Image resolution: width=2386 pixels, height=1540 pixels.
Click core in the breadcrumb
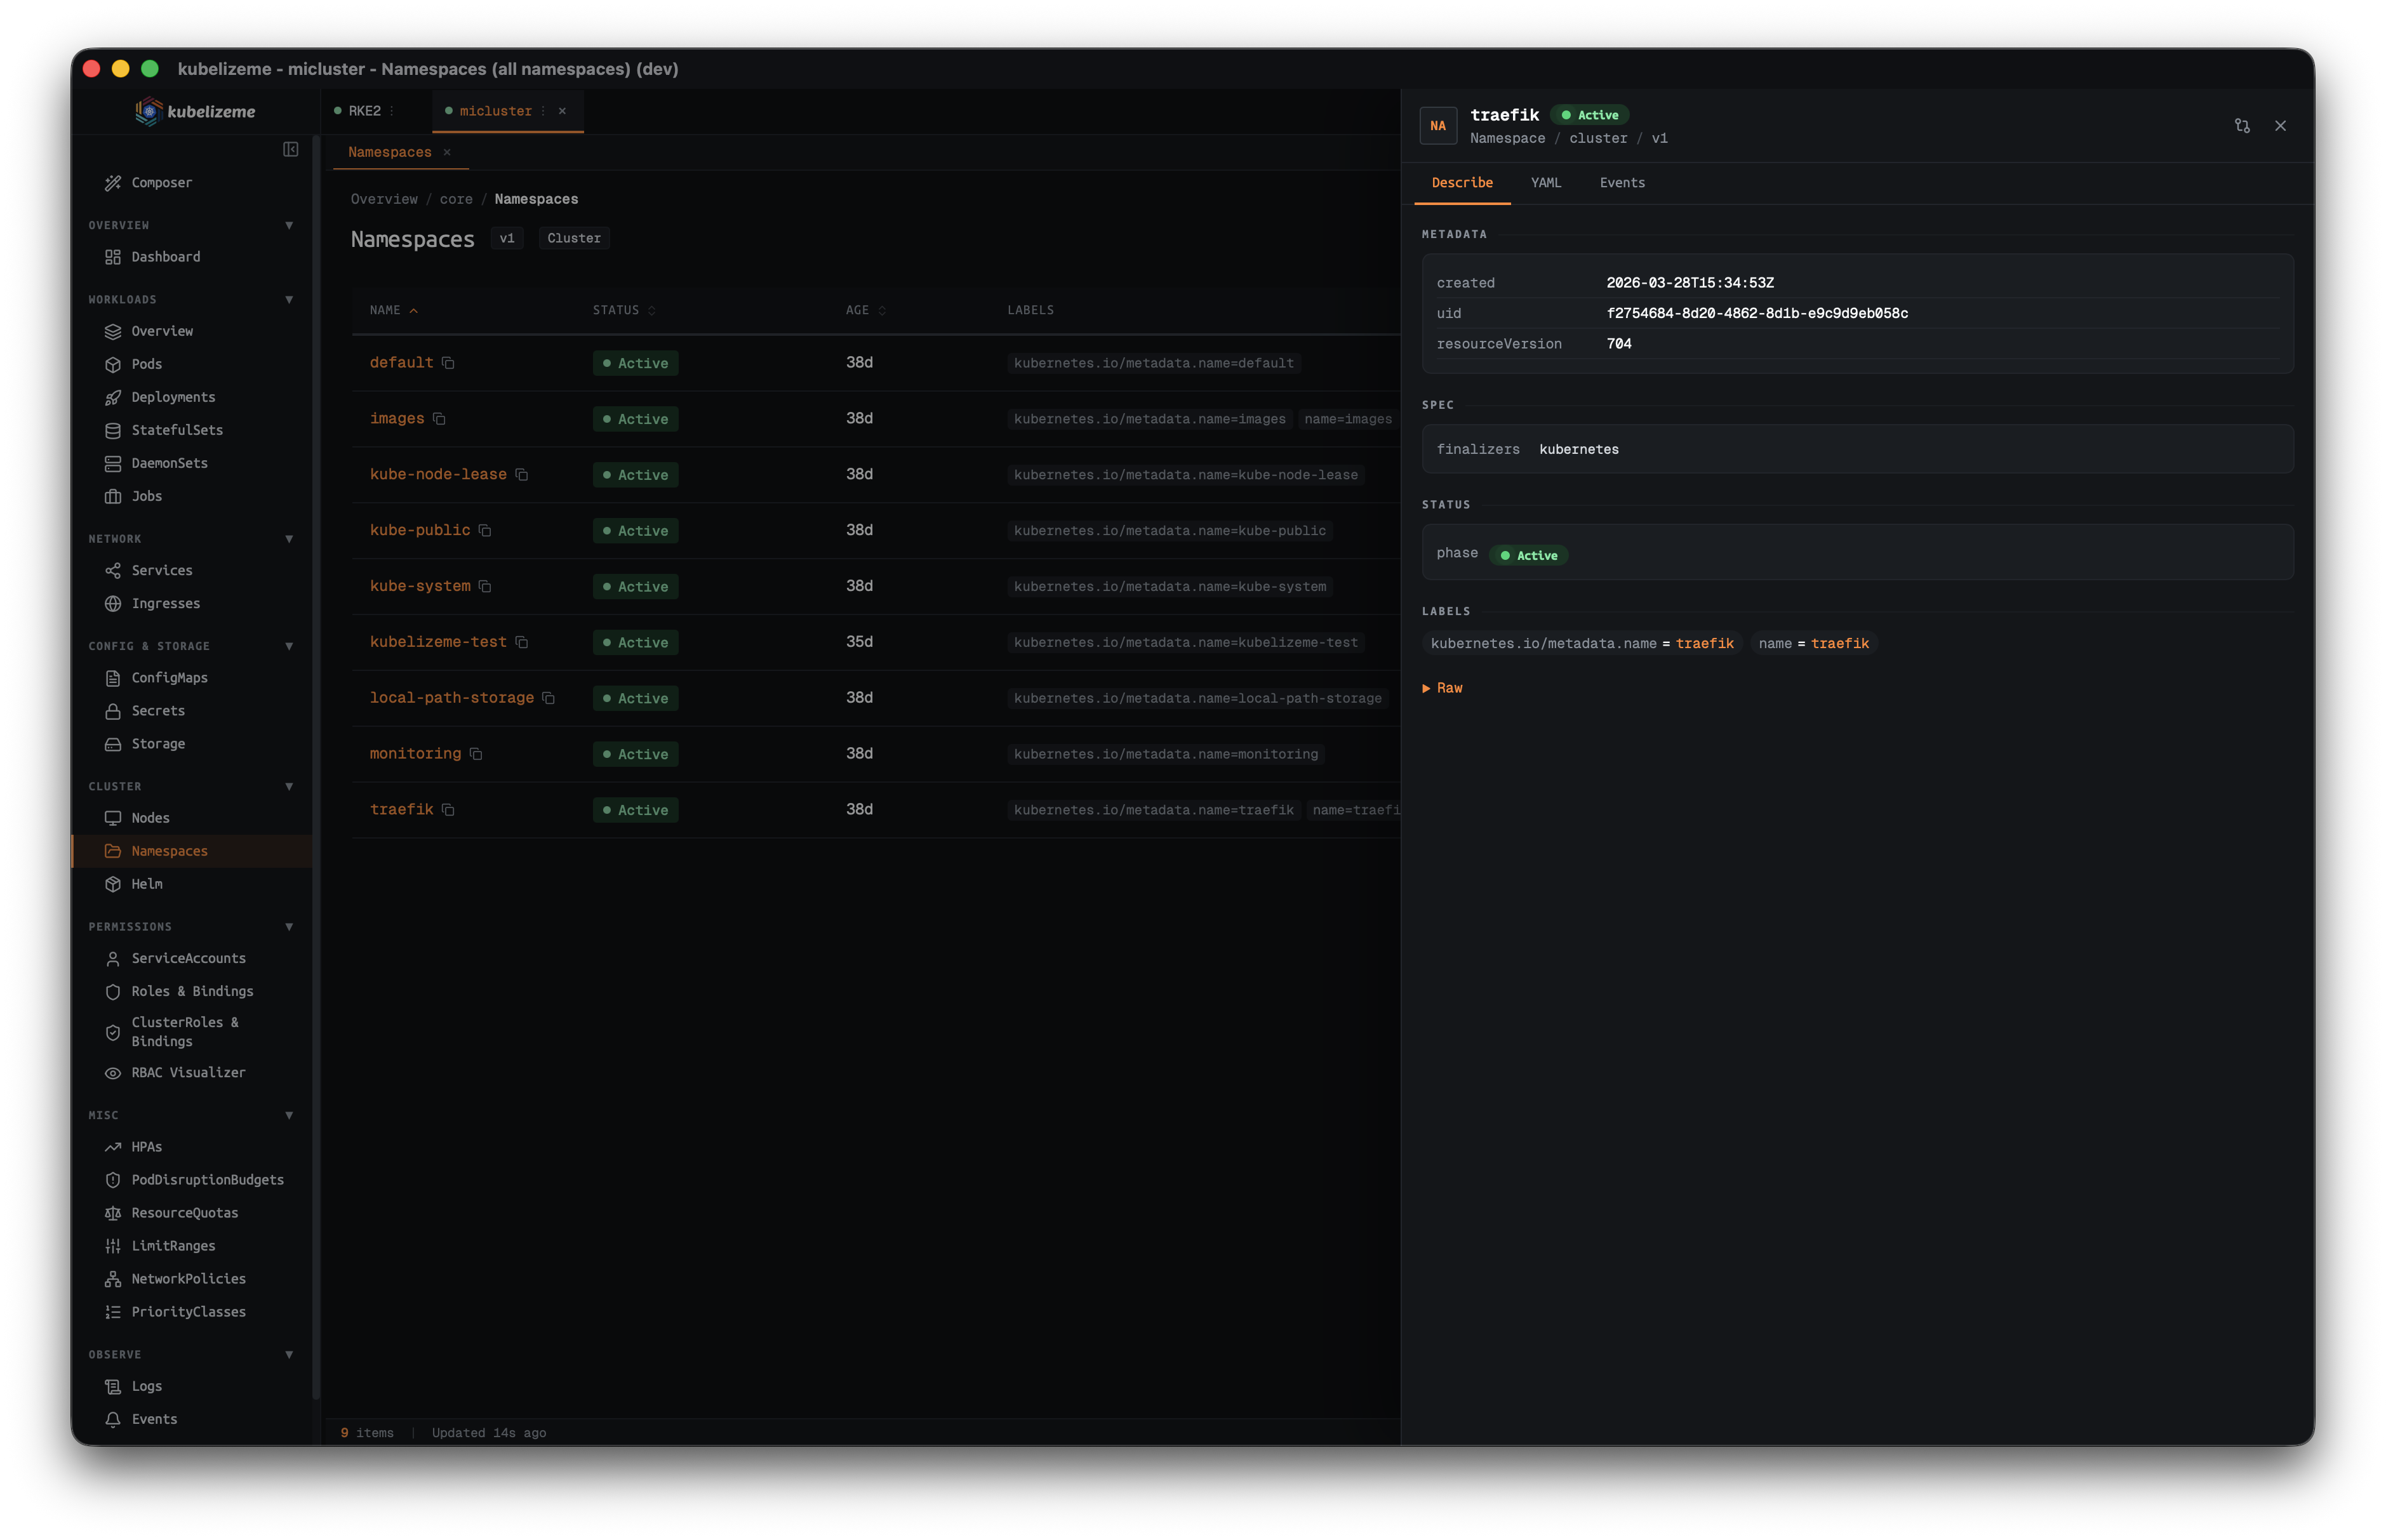point(456,199)
